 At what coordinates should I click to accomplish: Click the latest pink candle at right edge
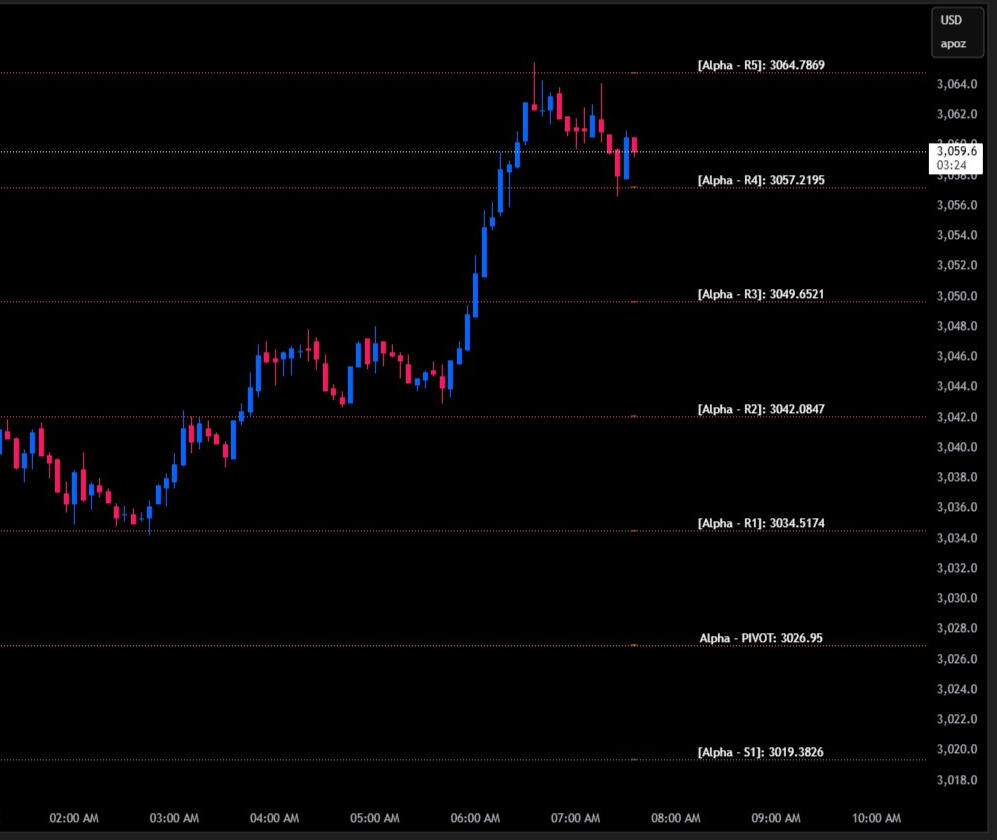pos(635,145)
